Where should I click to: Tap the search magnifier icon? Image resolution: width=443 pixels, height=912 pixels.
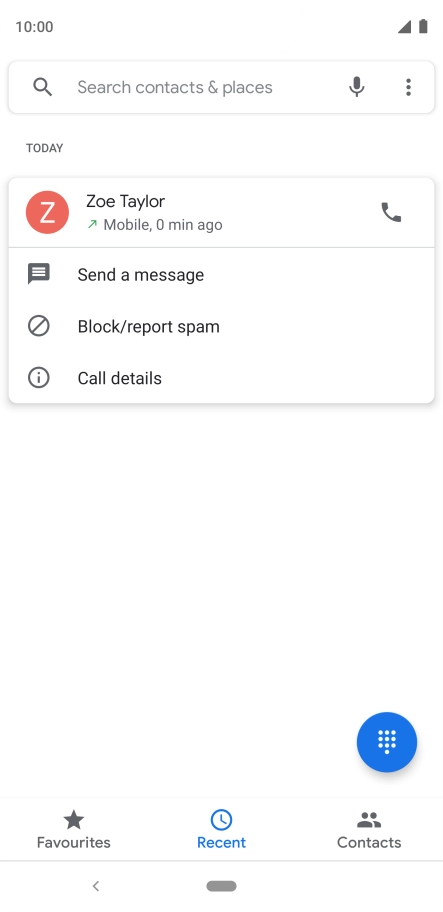tap(42, 87)
